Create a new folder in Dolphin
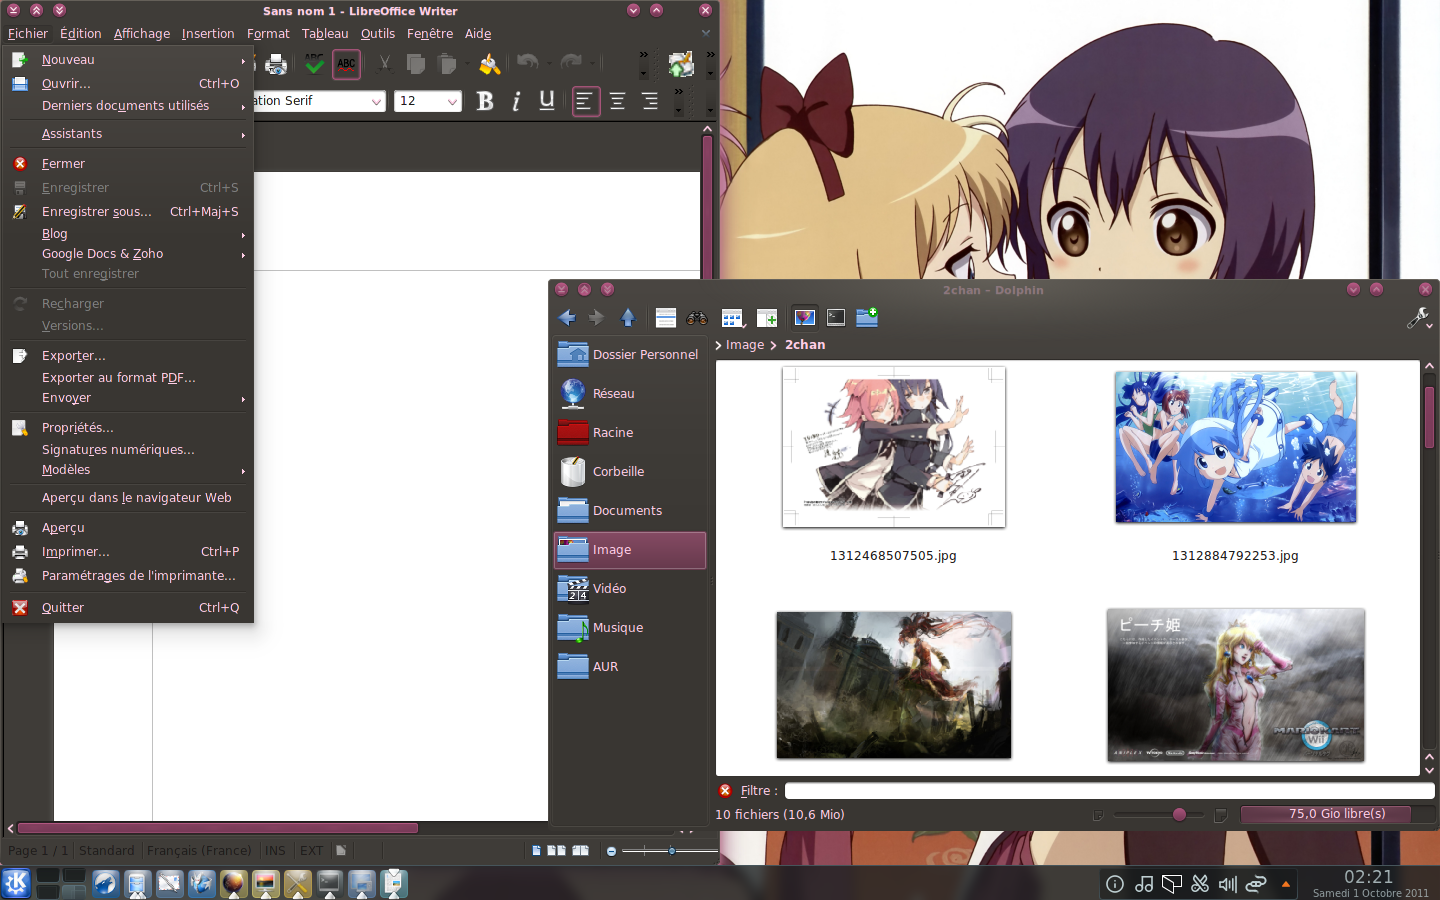This screenshot has height=900, width=1440. [867, 318]
